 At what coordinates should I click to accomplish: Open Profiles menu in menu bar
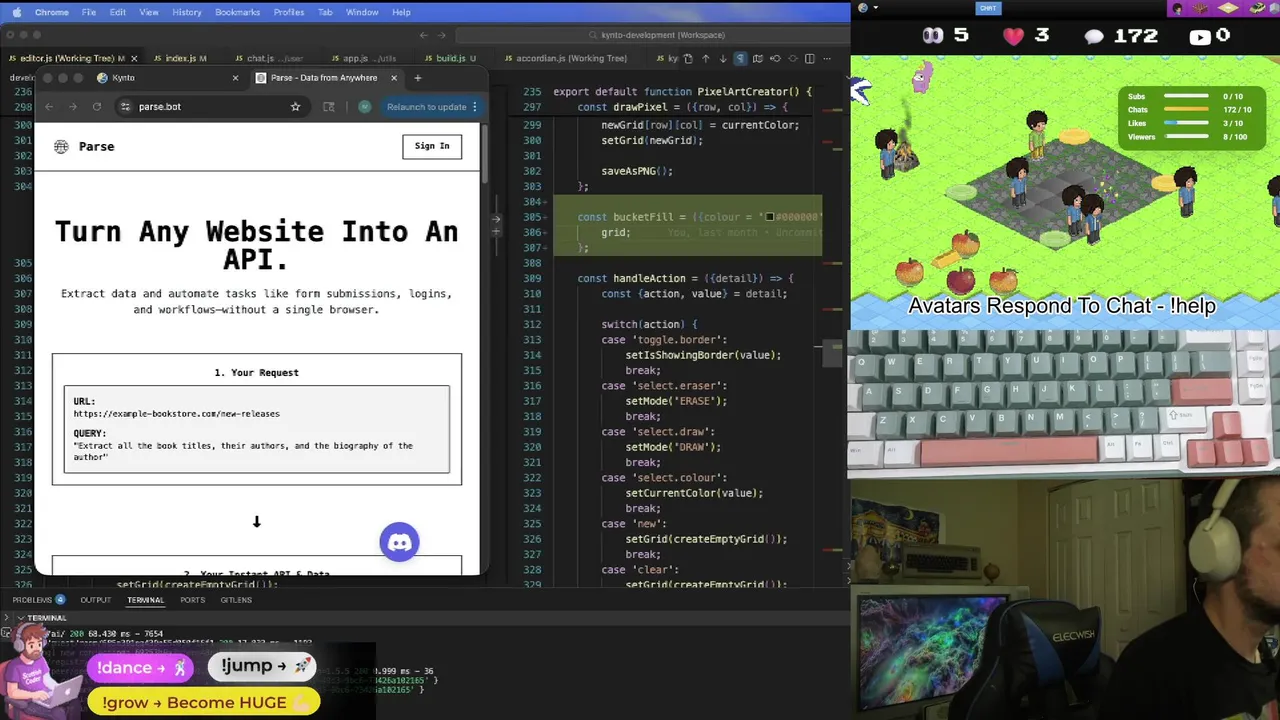click(289, 12)
